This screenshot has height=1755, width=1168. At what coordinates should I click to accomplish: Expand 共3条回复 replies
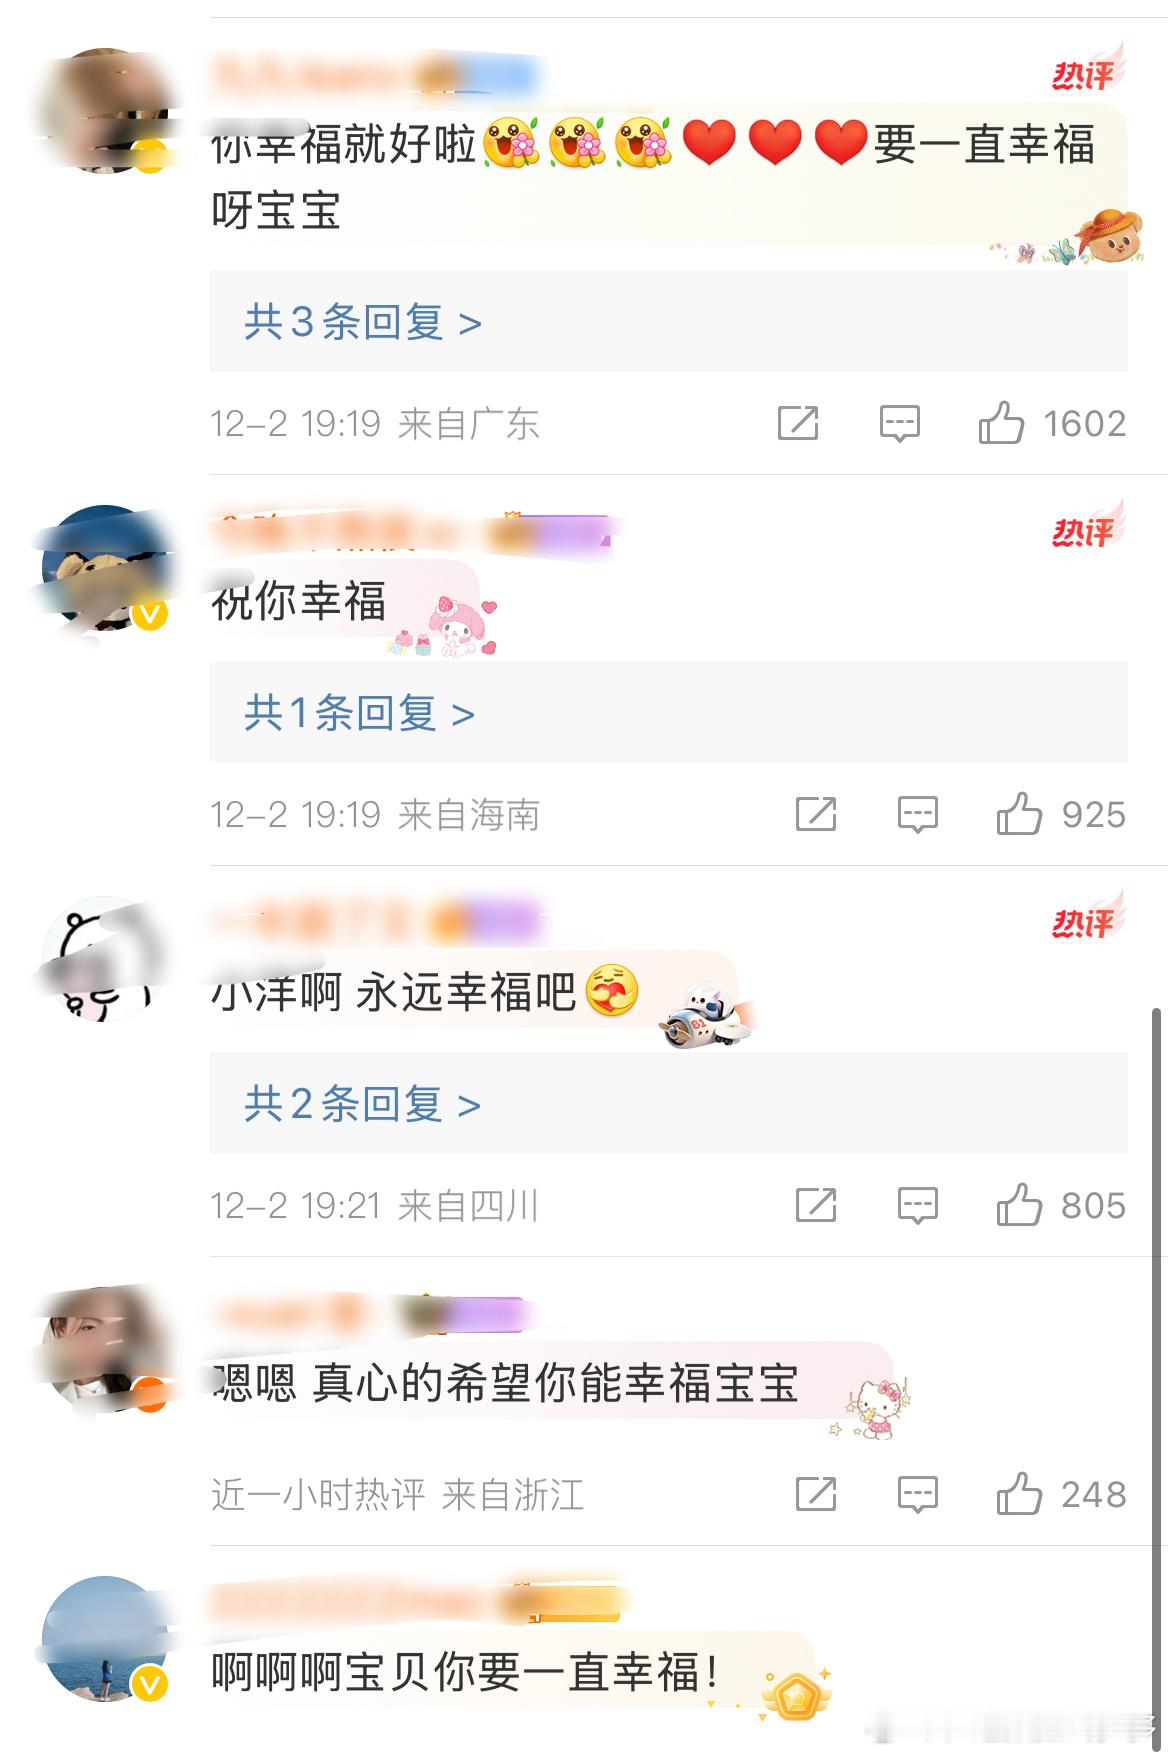tap(363, 322)
